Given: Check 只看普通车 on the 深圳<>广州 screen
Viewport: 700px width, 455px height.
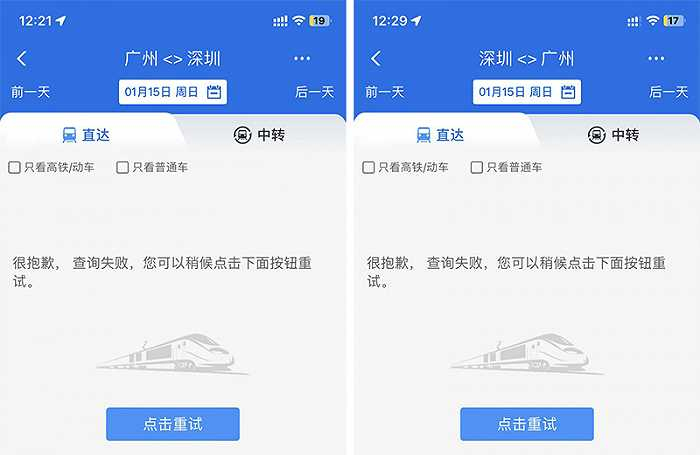Looking at the screenshot, I should (x=477, y=167).
